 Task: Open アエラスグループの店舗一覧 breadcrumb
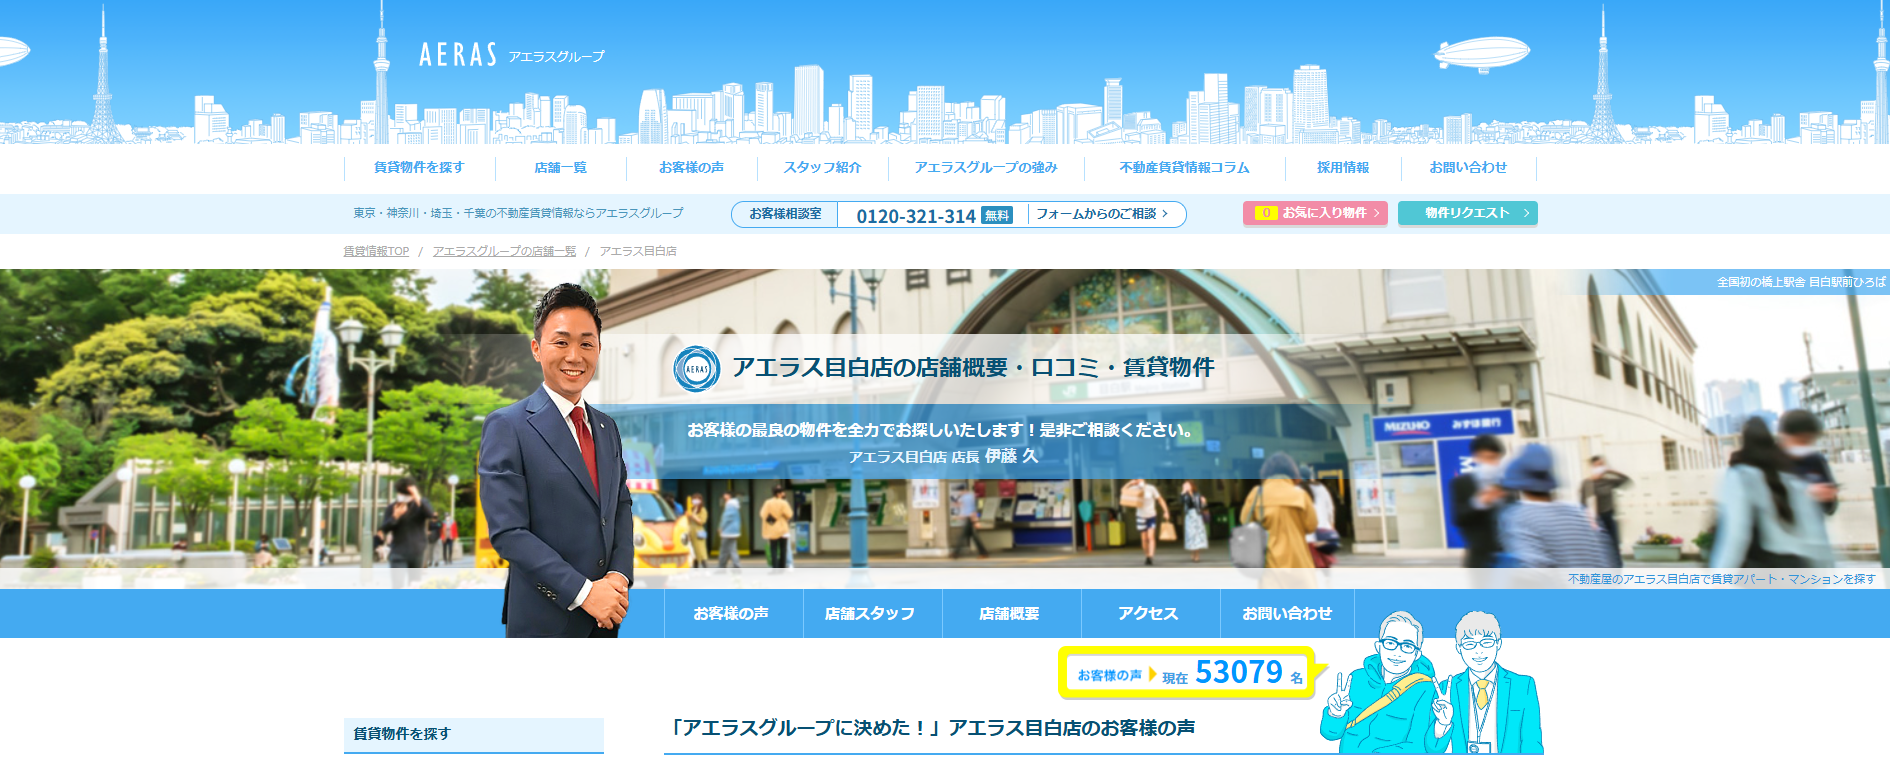click(x=504, y=251)
